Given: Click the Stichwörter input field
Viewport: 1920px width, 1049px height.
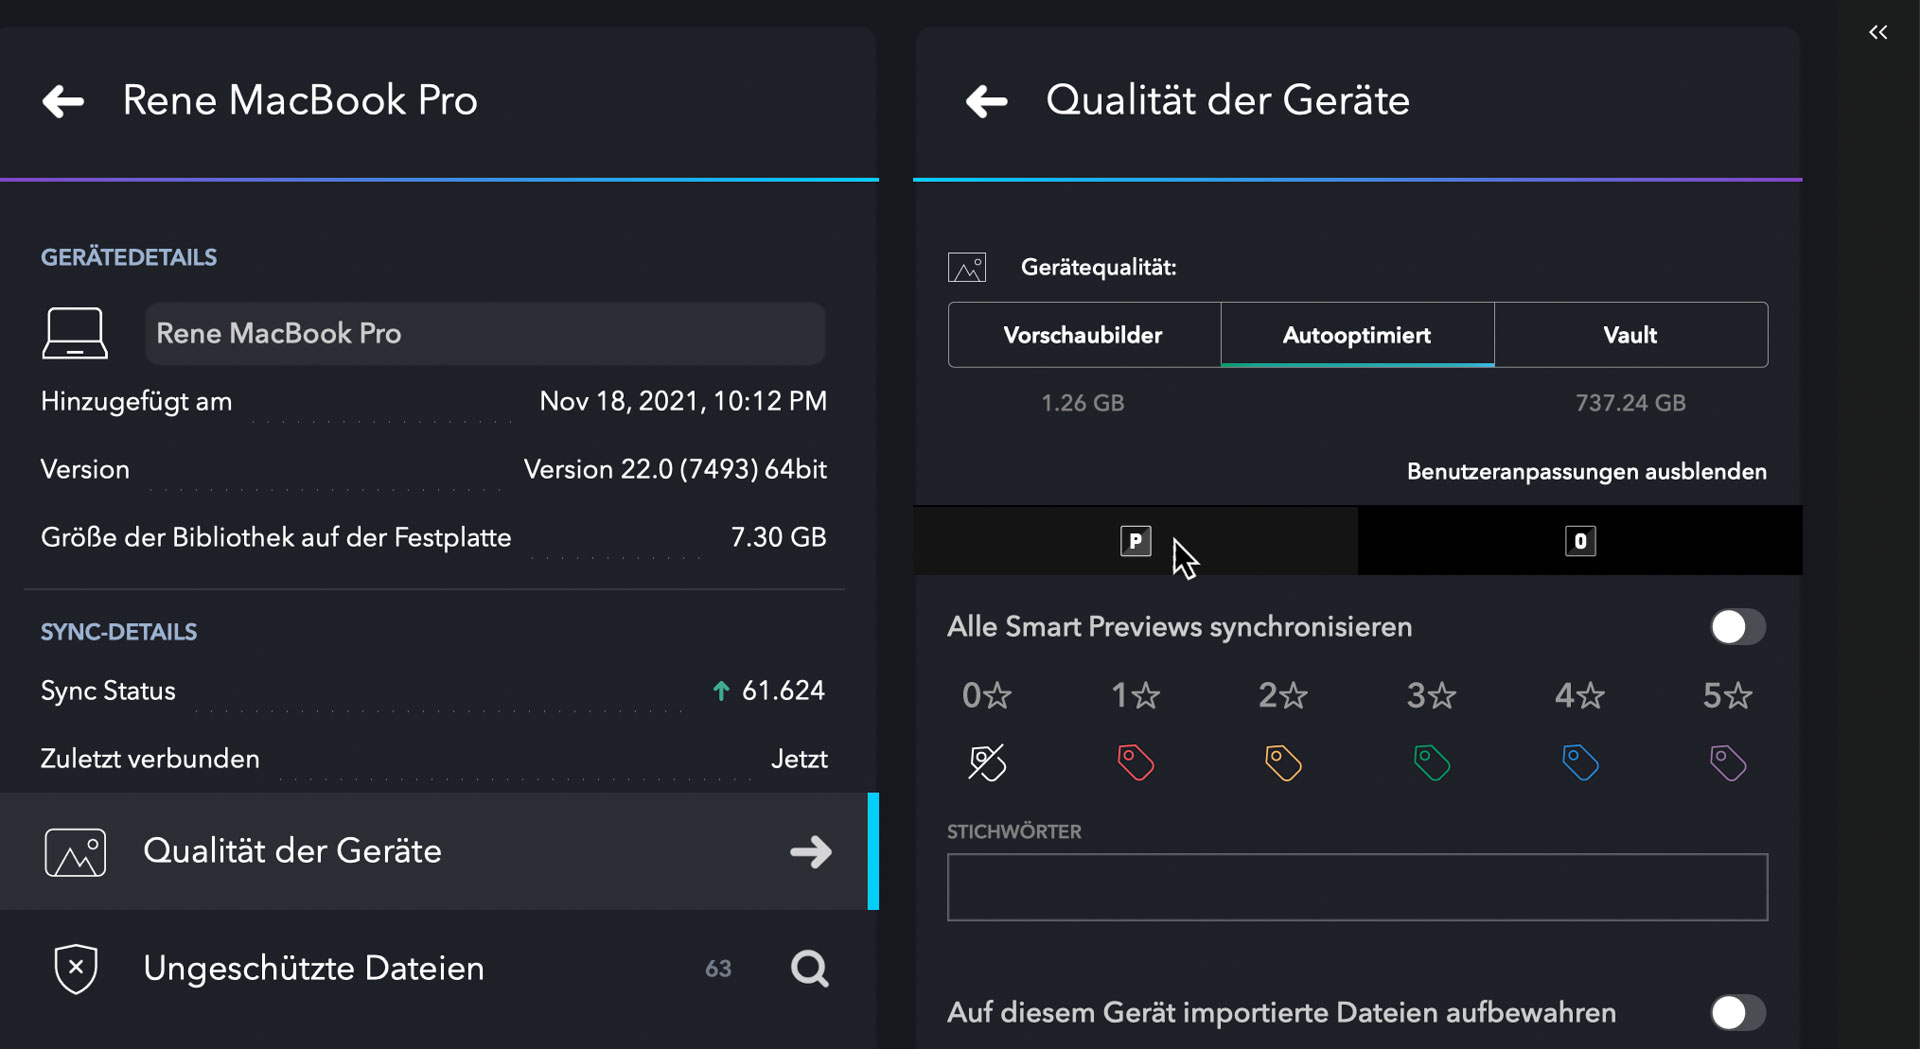Looking at the screenshot, I should [1357, 887].
